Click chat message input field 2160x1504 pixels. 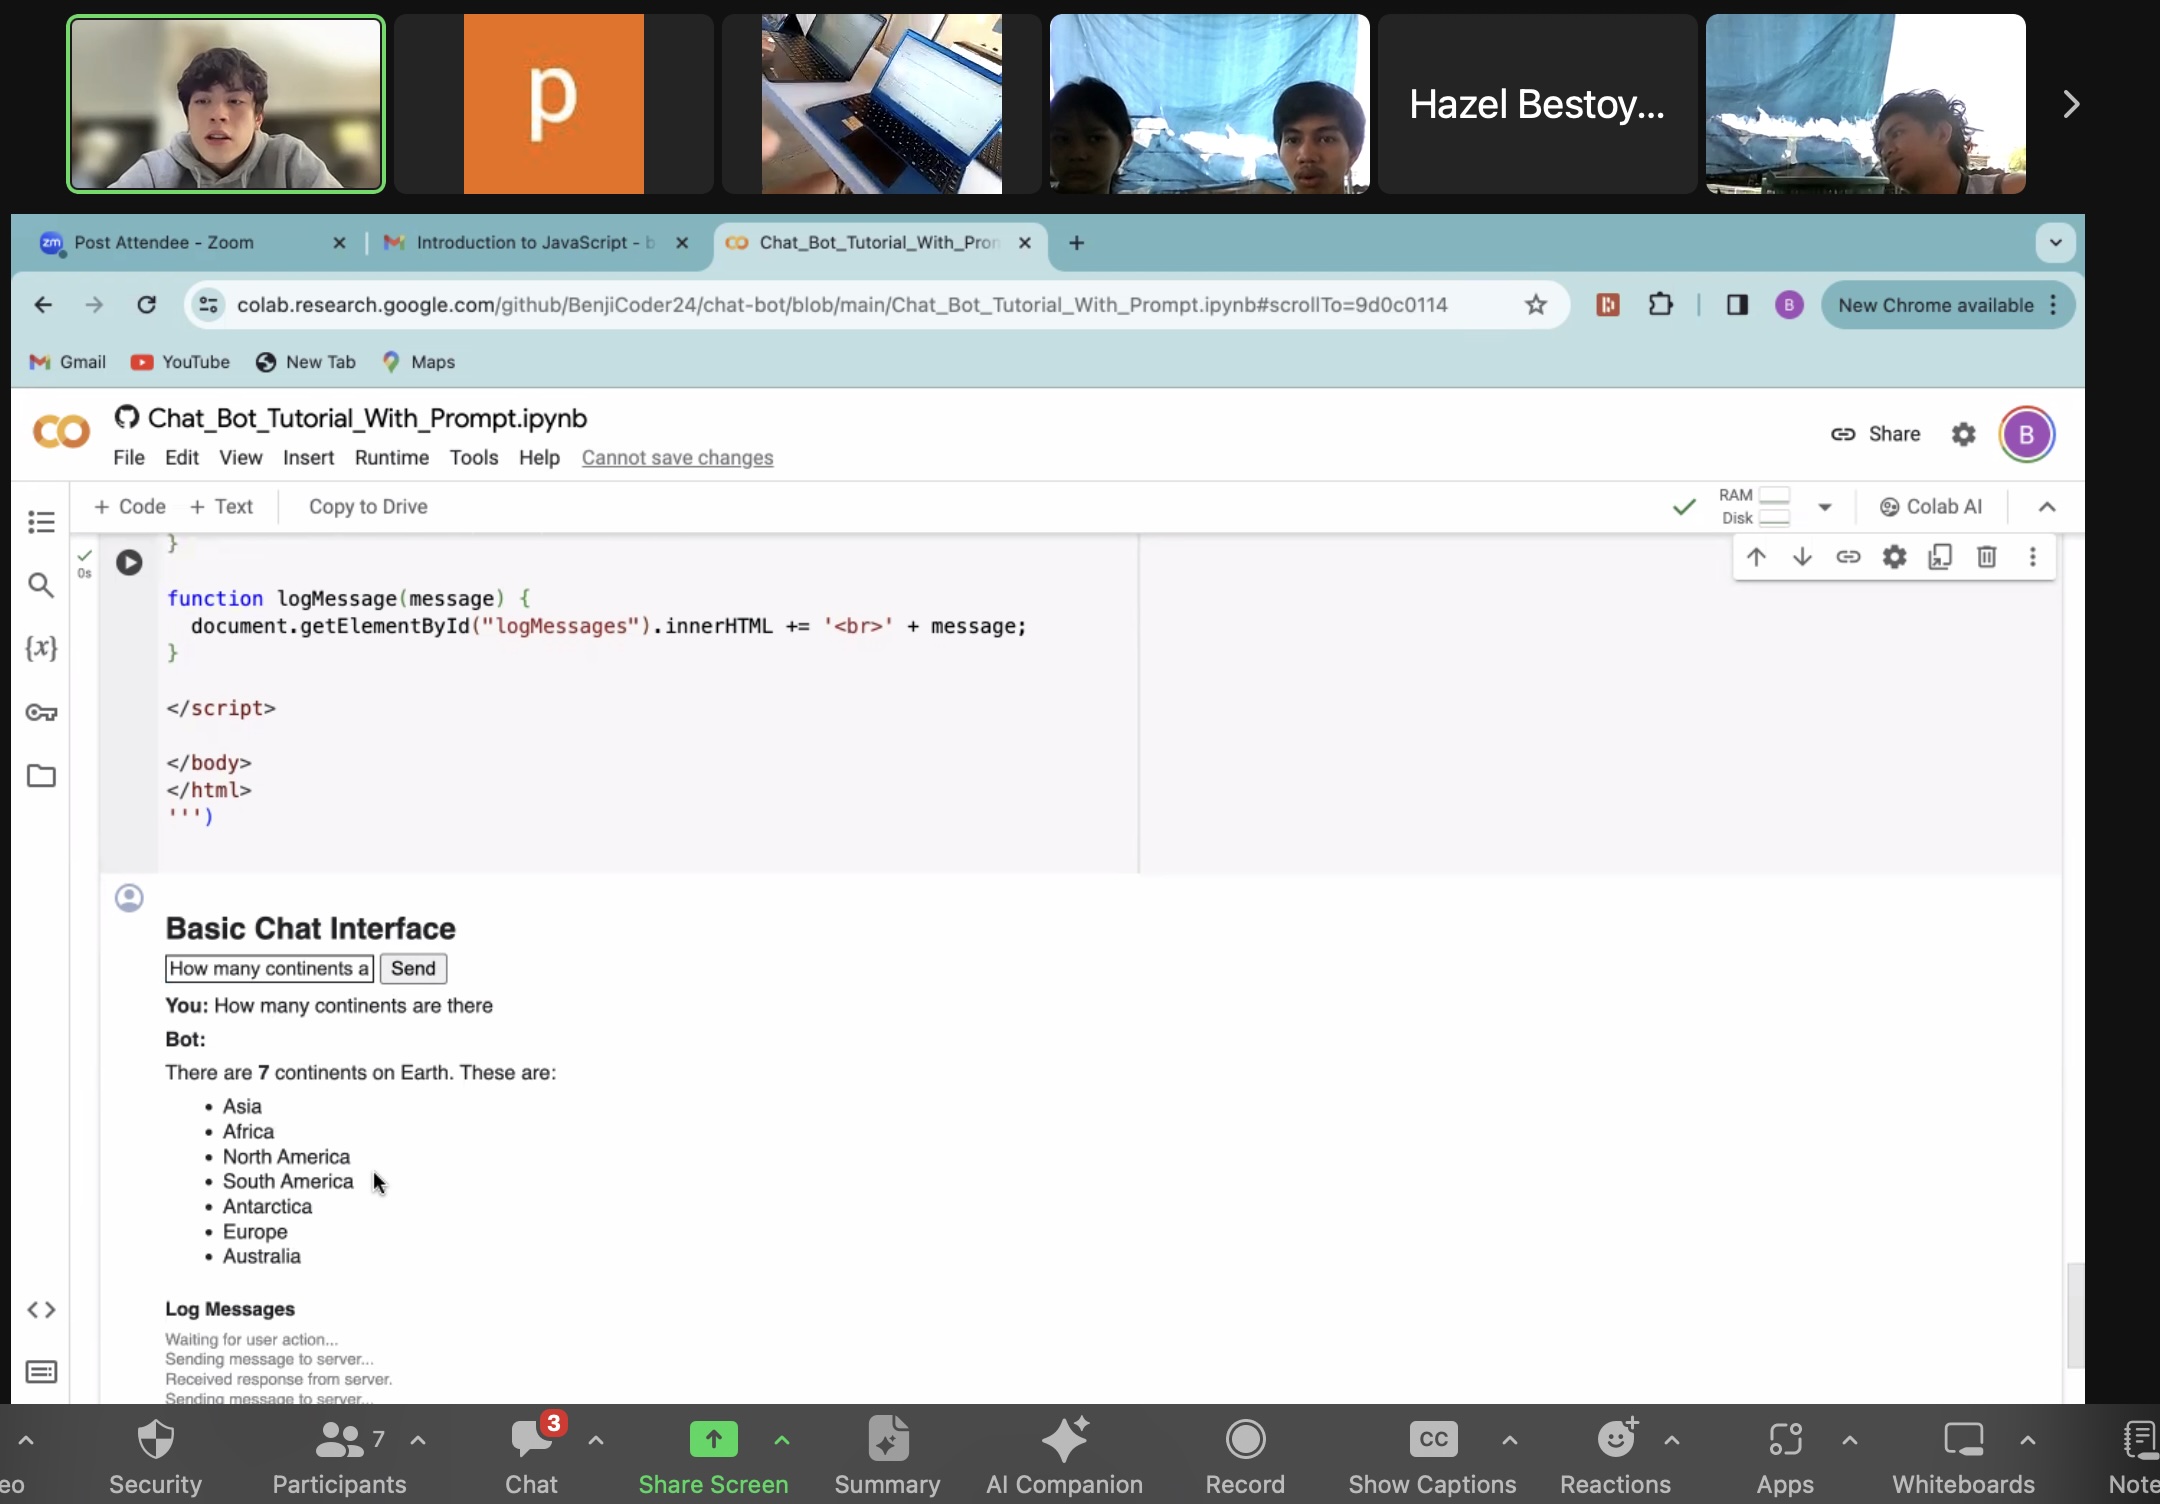click(x=268, y=968)
